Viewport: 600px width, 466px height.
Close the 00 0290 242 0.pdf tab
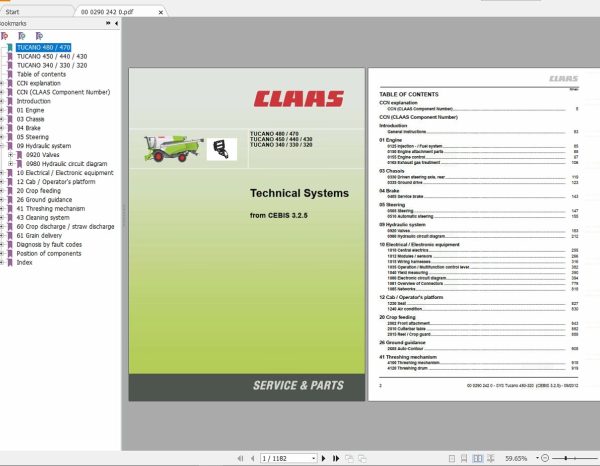(161, 12)
